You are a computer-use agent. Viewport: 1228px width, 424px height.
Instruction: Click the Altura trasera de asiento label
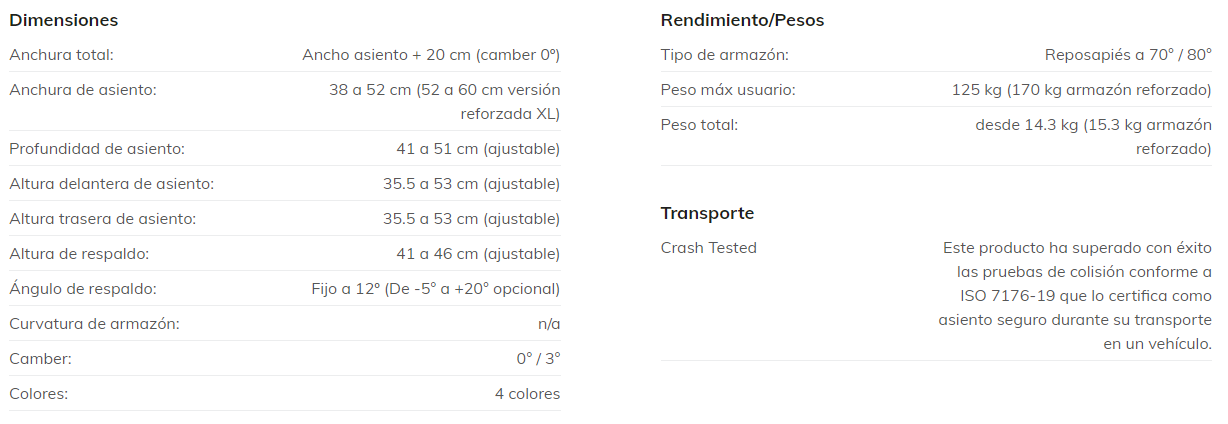(102, 219)
